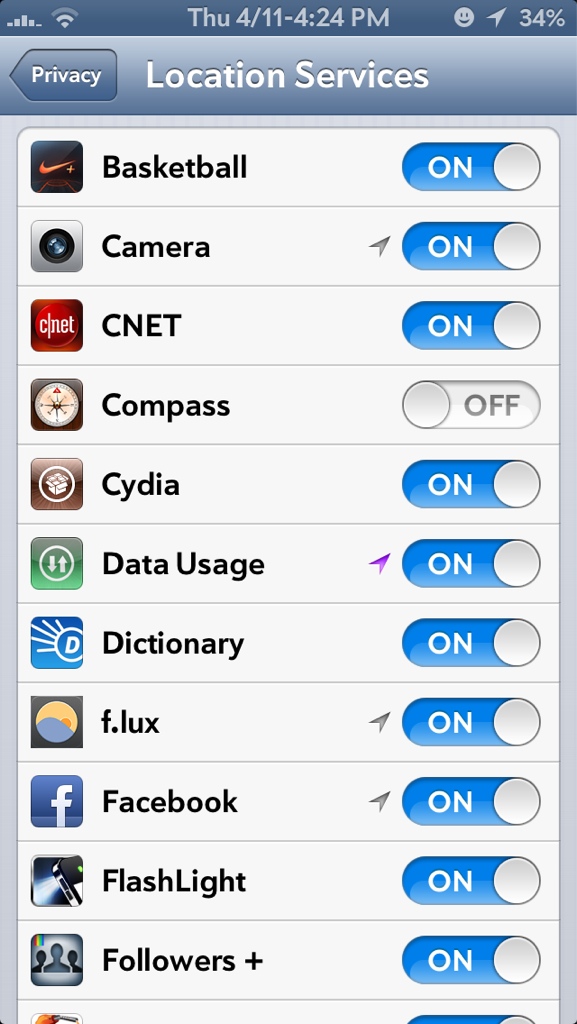Tap the Camera app icon
Viewport: 577px width, 1024px height.
coord(57,246)
